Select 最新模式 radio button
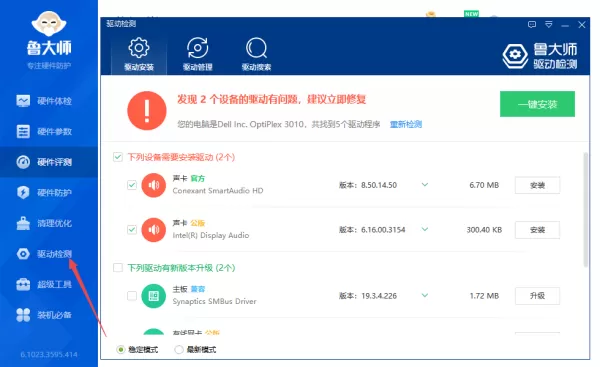 coord(179,349)
